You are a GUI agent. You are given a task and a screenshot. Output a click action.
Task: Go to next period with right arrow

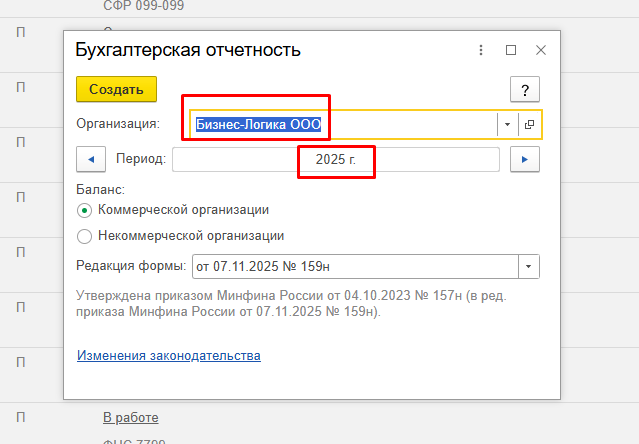525,159
